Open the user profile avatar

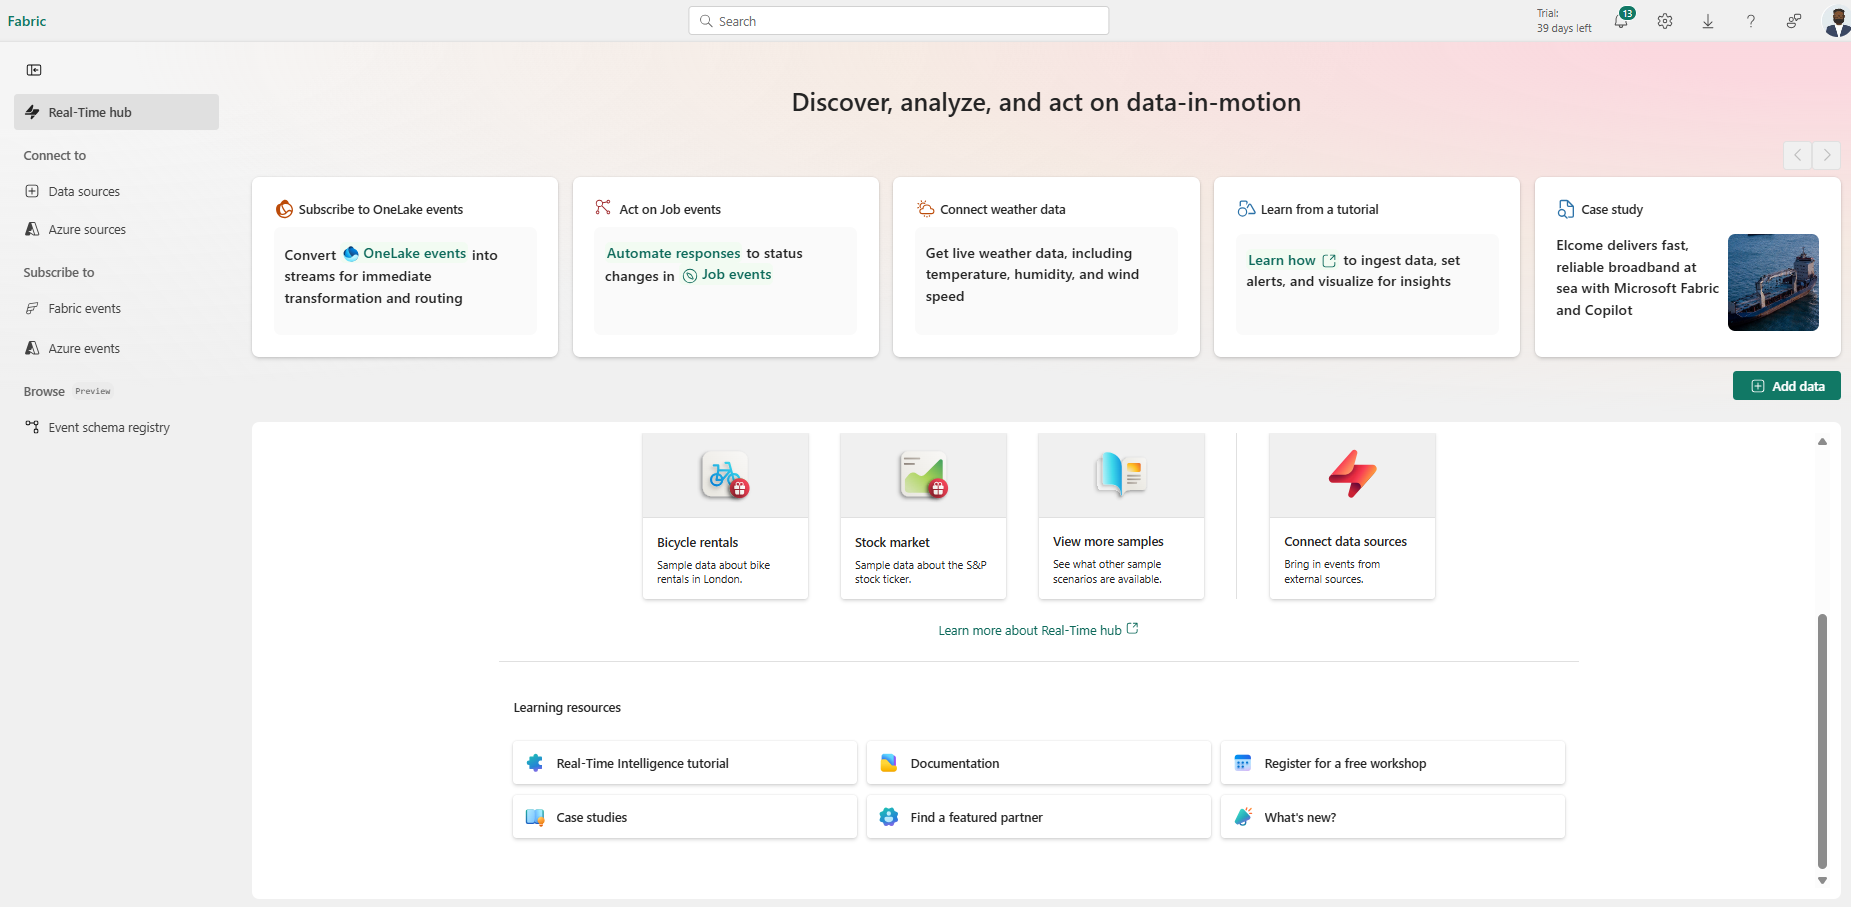1836,21
